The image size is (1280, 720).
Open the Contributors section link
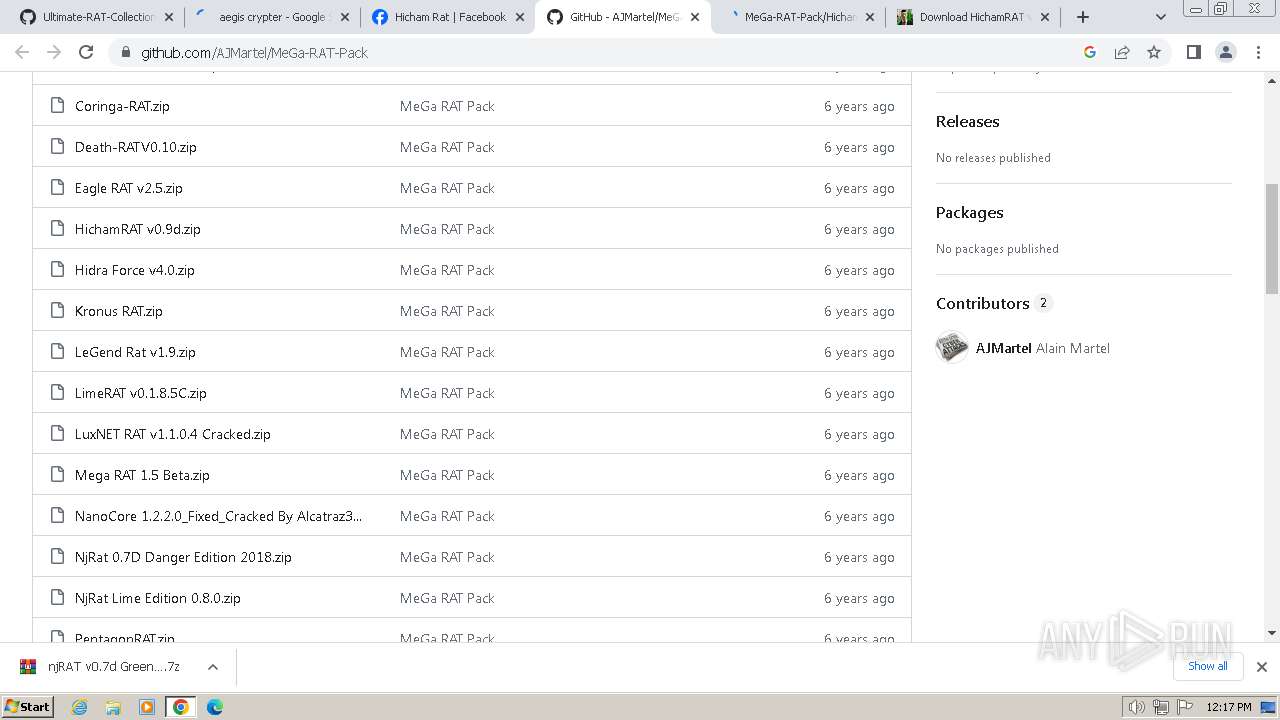993,303
